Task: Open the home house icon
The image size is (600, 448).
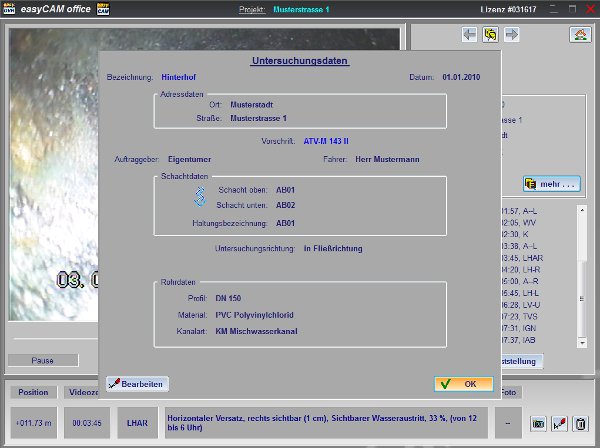Action: (579, 35)
